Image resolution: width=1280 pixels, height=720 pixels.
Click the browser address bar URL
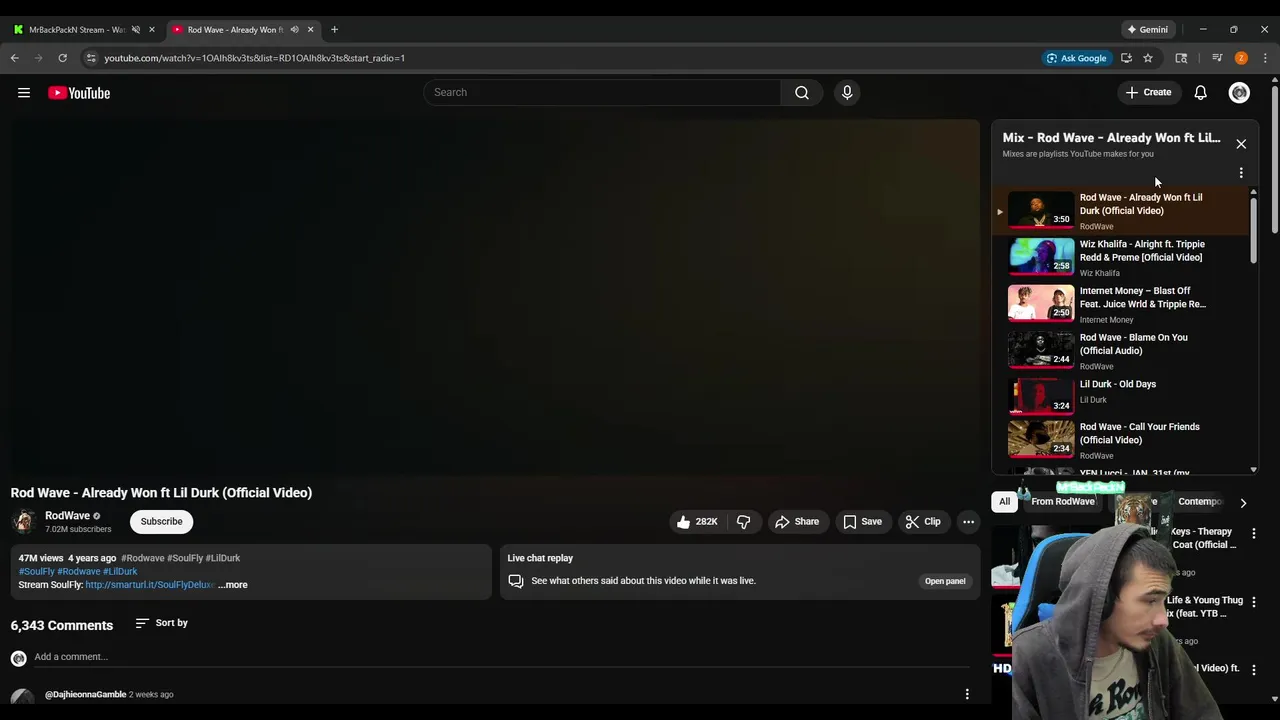pos(254,58)
